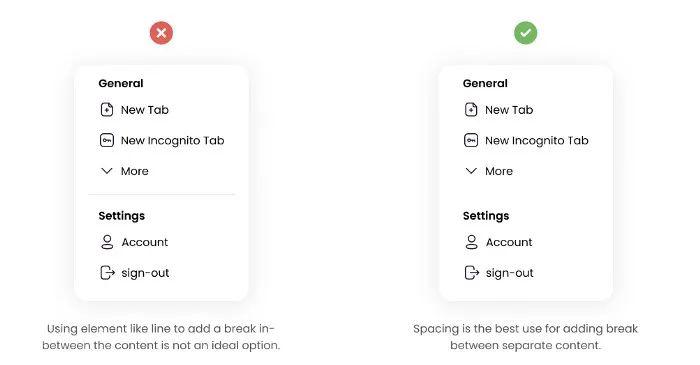Click the sign-out arrow icon in left menu
The height and width of the screenshot is (365, 700).
107,273
